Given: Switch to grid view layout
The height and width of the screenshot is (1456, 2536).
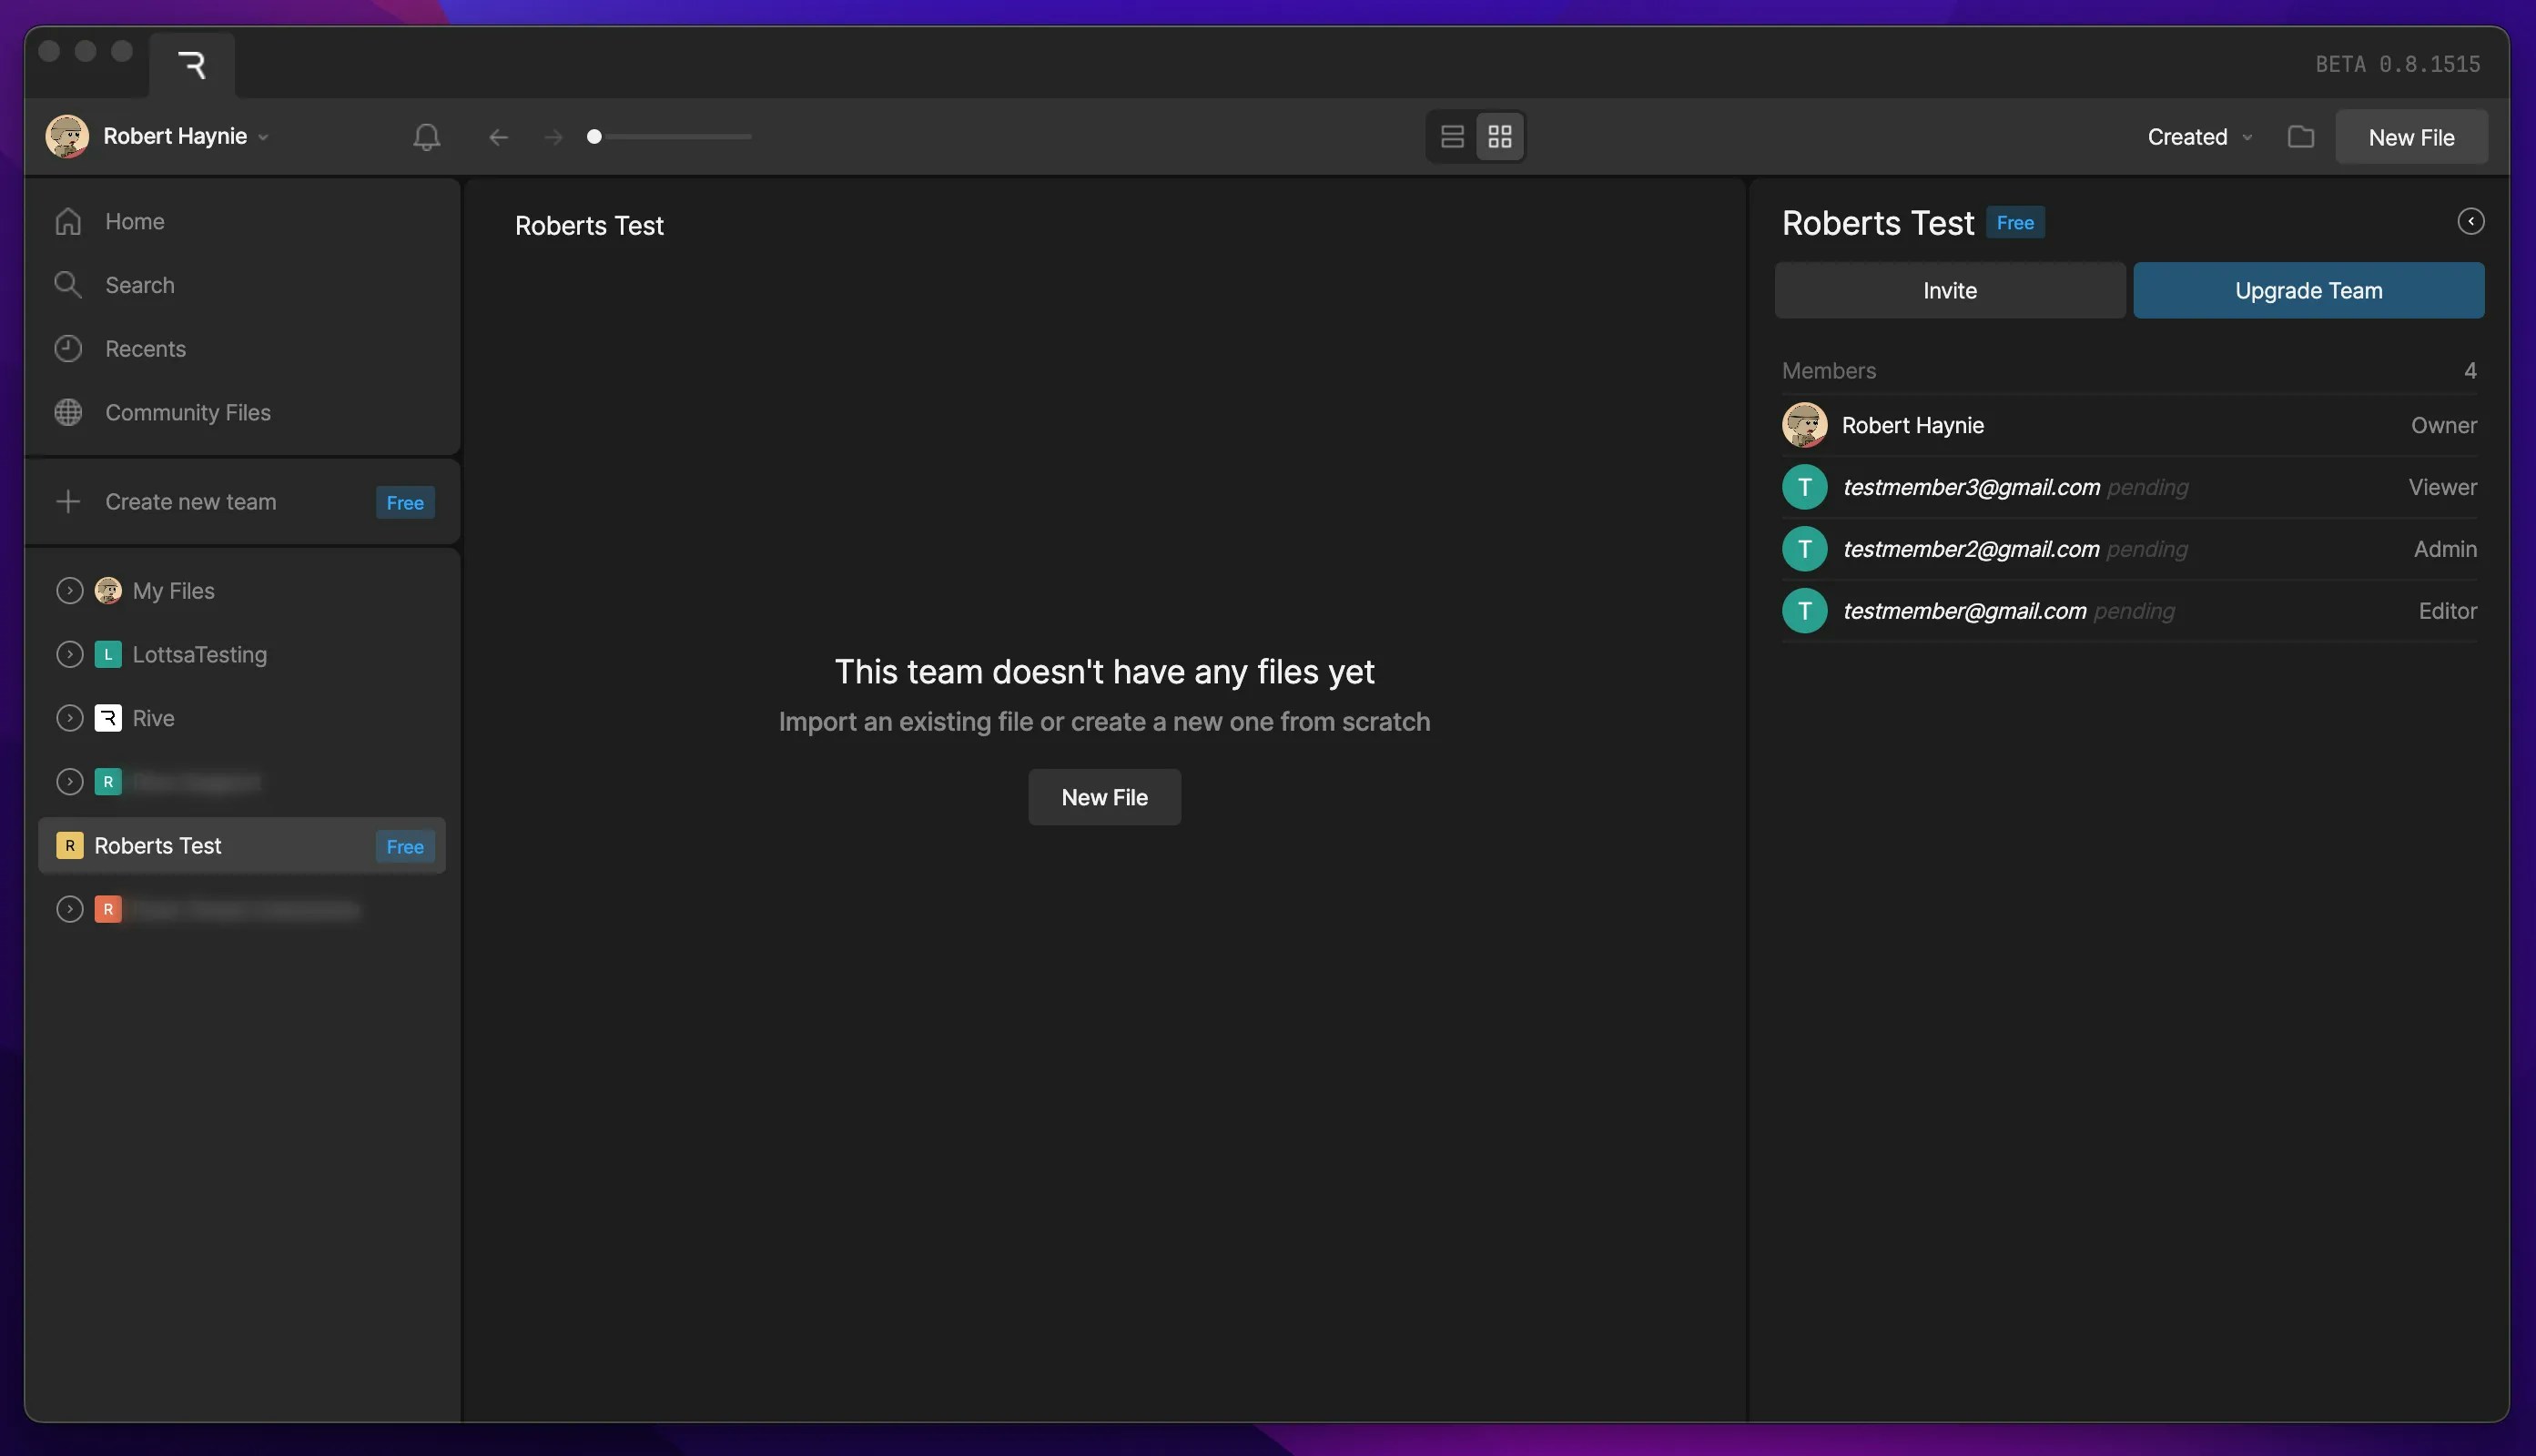Looking at the screenshot, I should pos(1499,136).
